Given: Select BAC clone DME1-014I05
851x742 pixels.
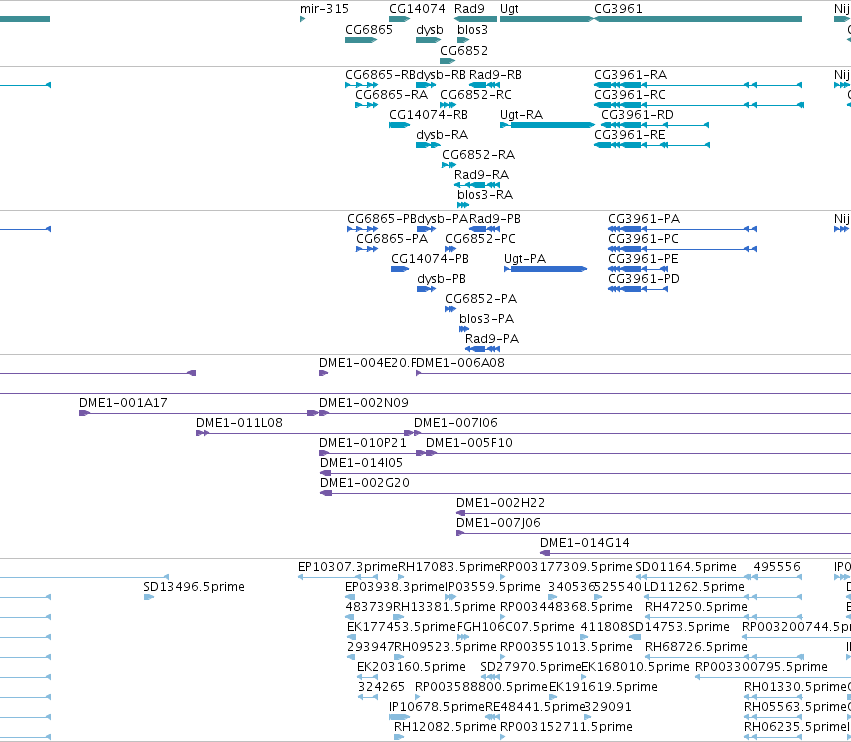Looking at the screenshot, I should tap(586, 473).
